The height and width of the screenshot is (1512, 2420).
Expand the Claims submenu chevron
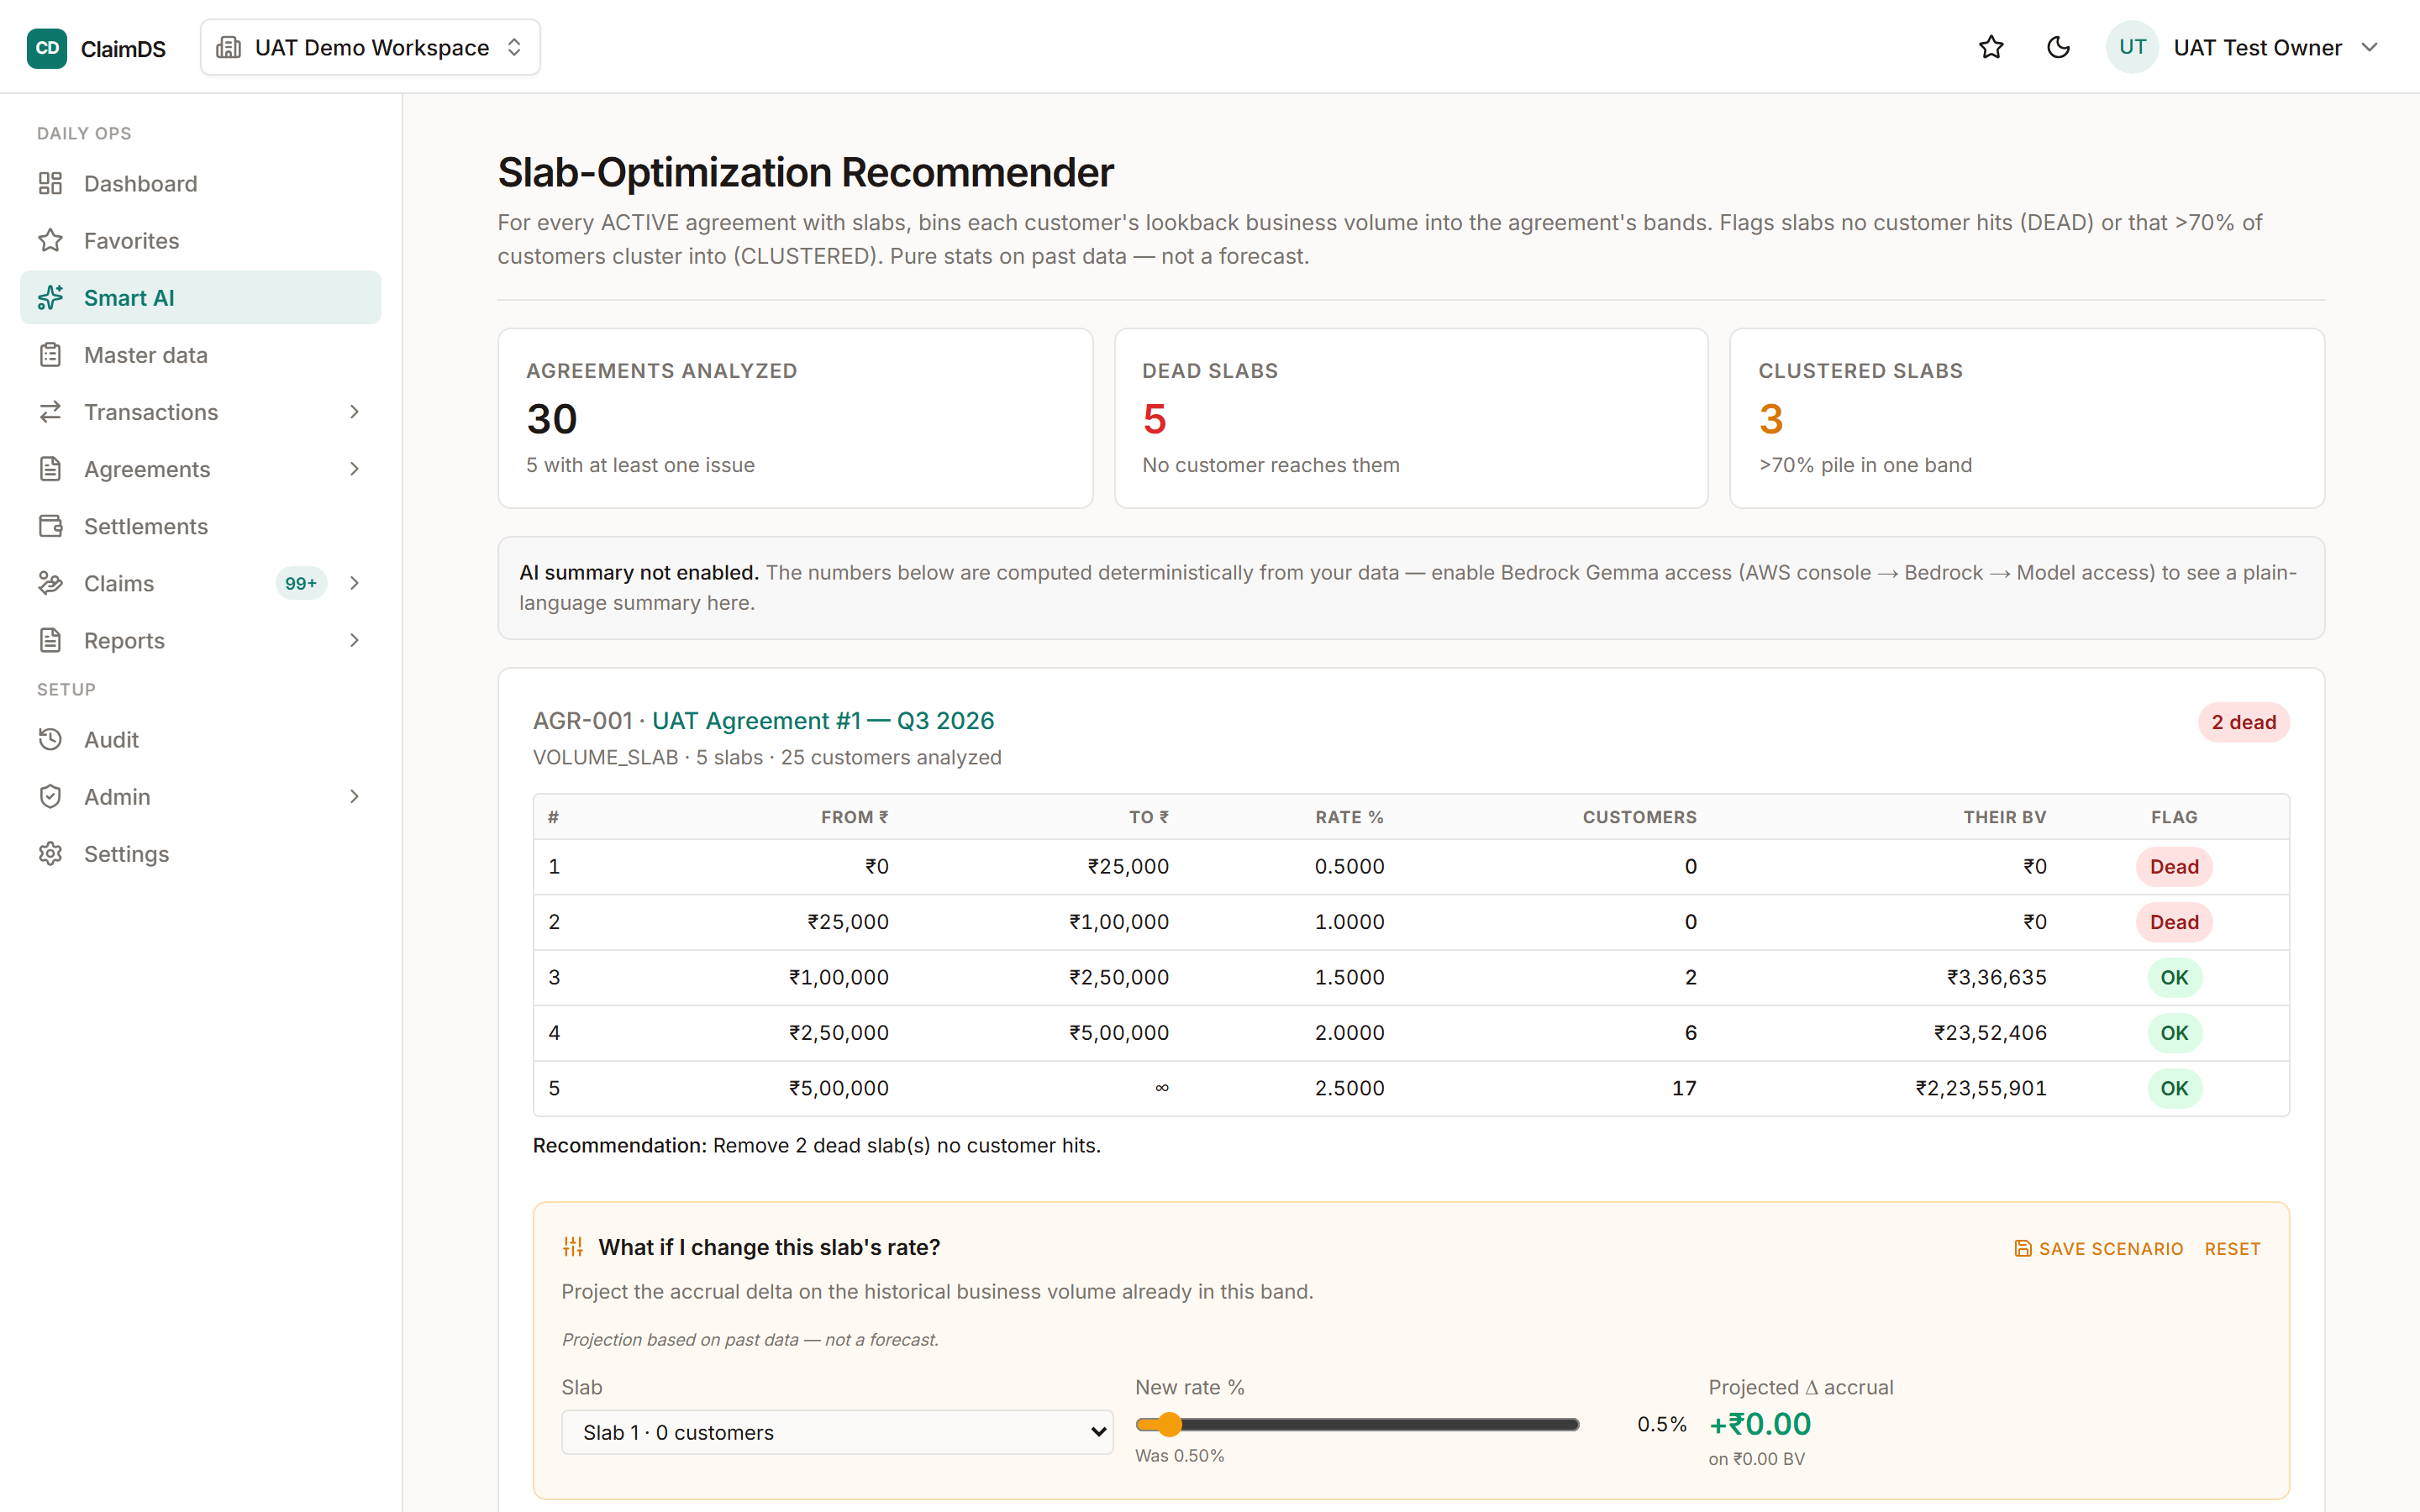354,583
